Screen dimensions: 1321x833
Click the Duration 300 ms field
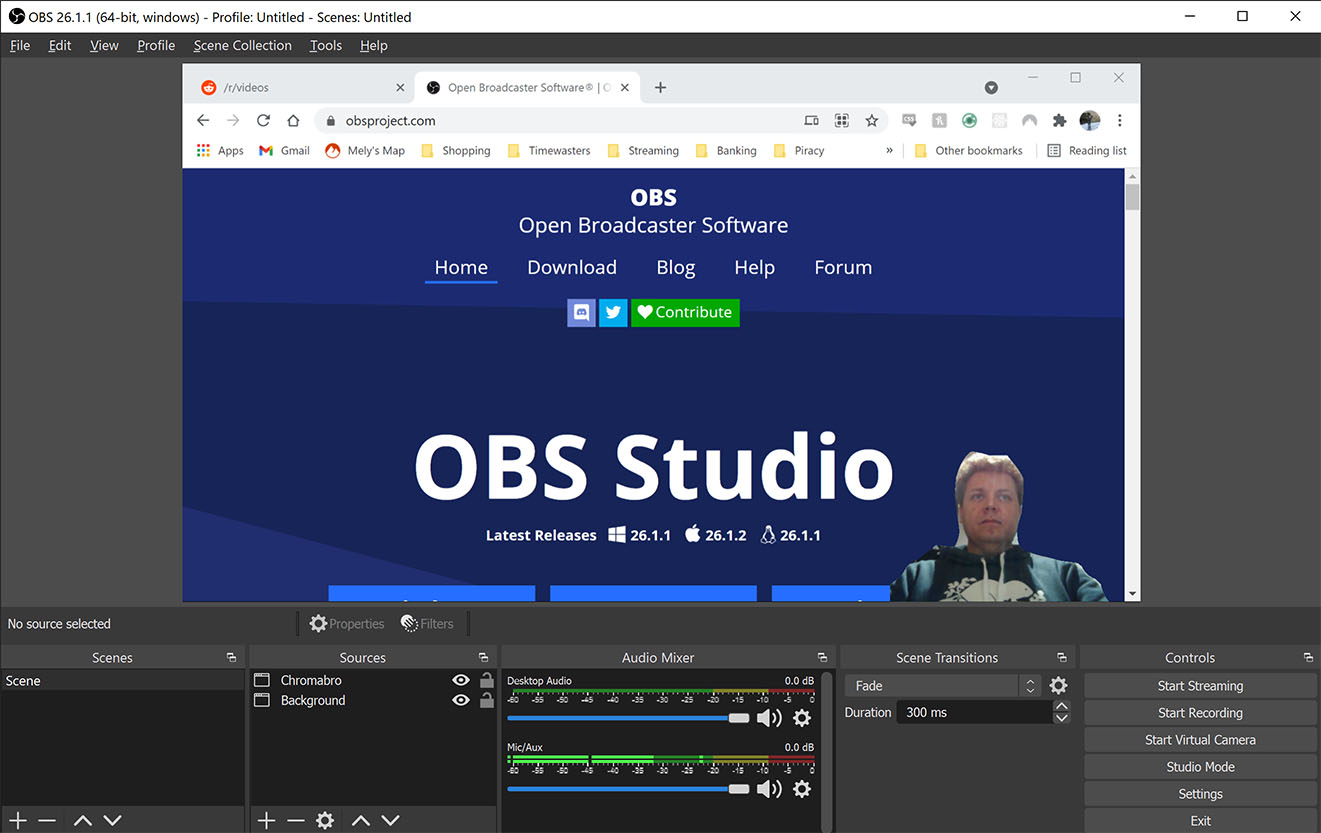coord(975,712)
